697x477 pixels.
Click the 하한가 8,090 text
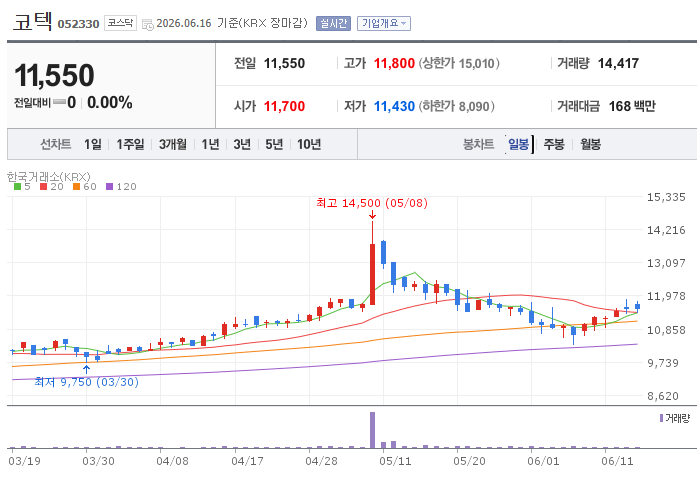point(457,106)
